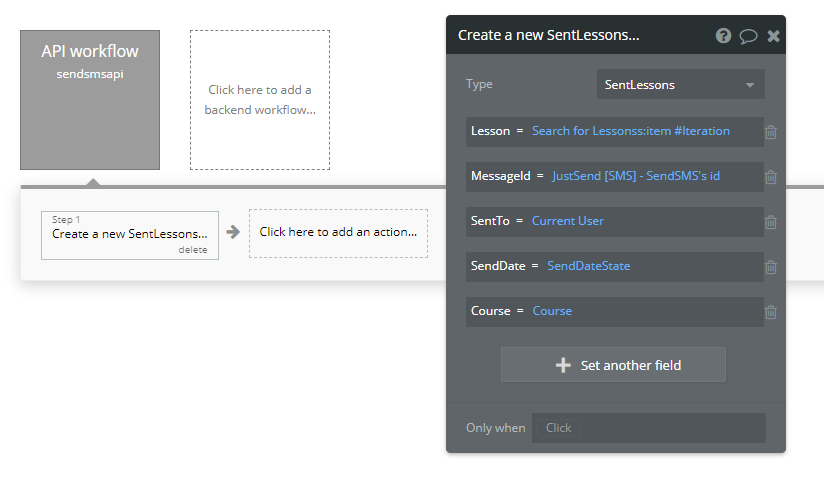Remove the MessageId field via trash icon

(x=771, y=177)
